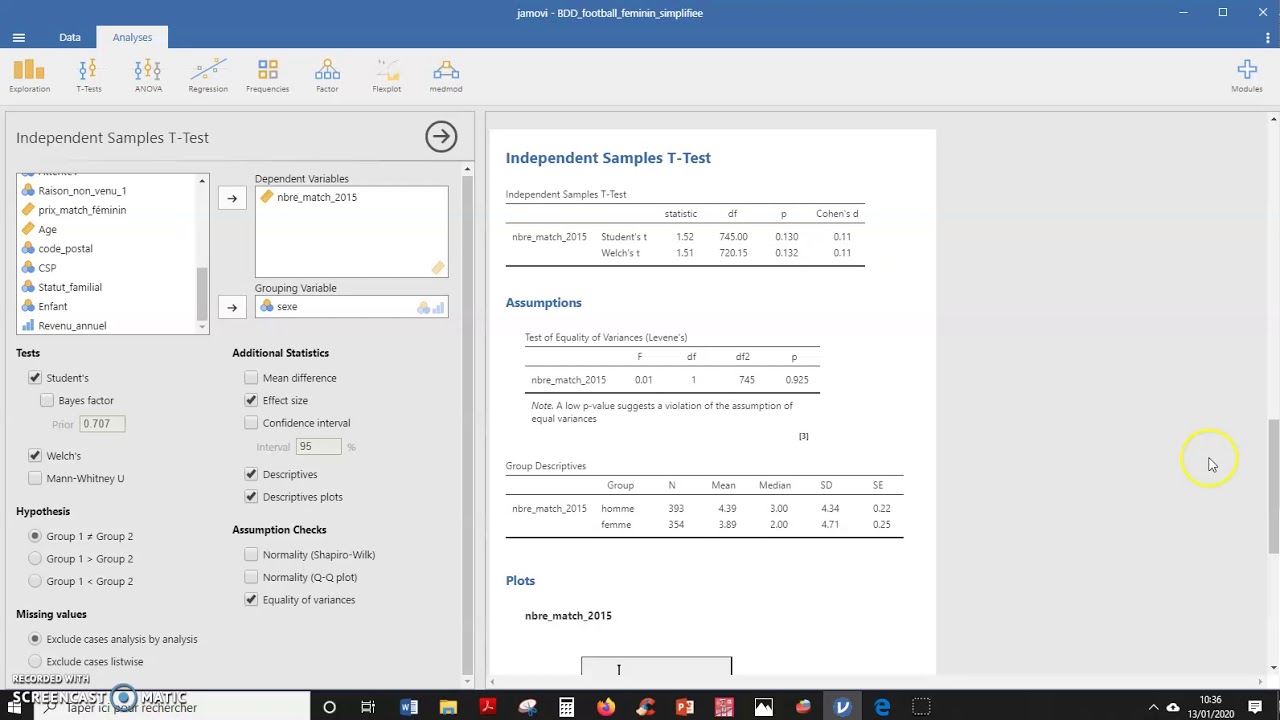Select Group 1 > Group 2 hypothesis
Screen dimensions: 1280x720
35,559
